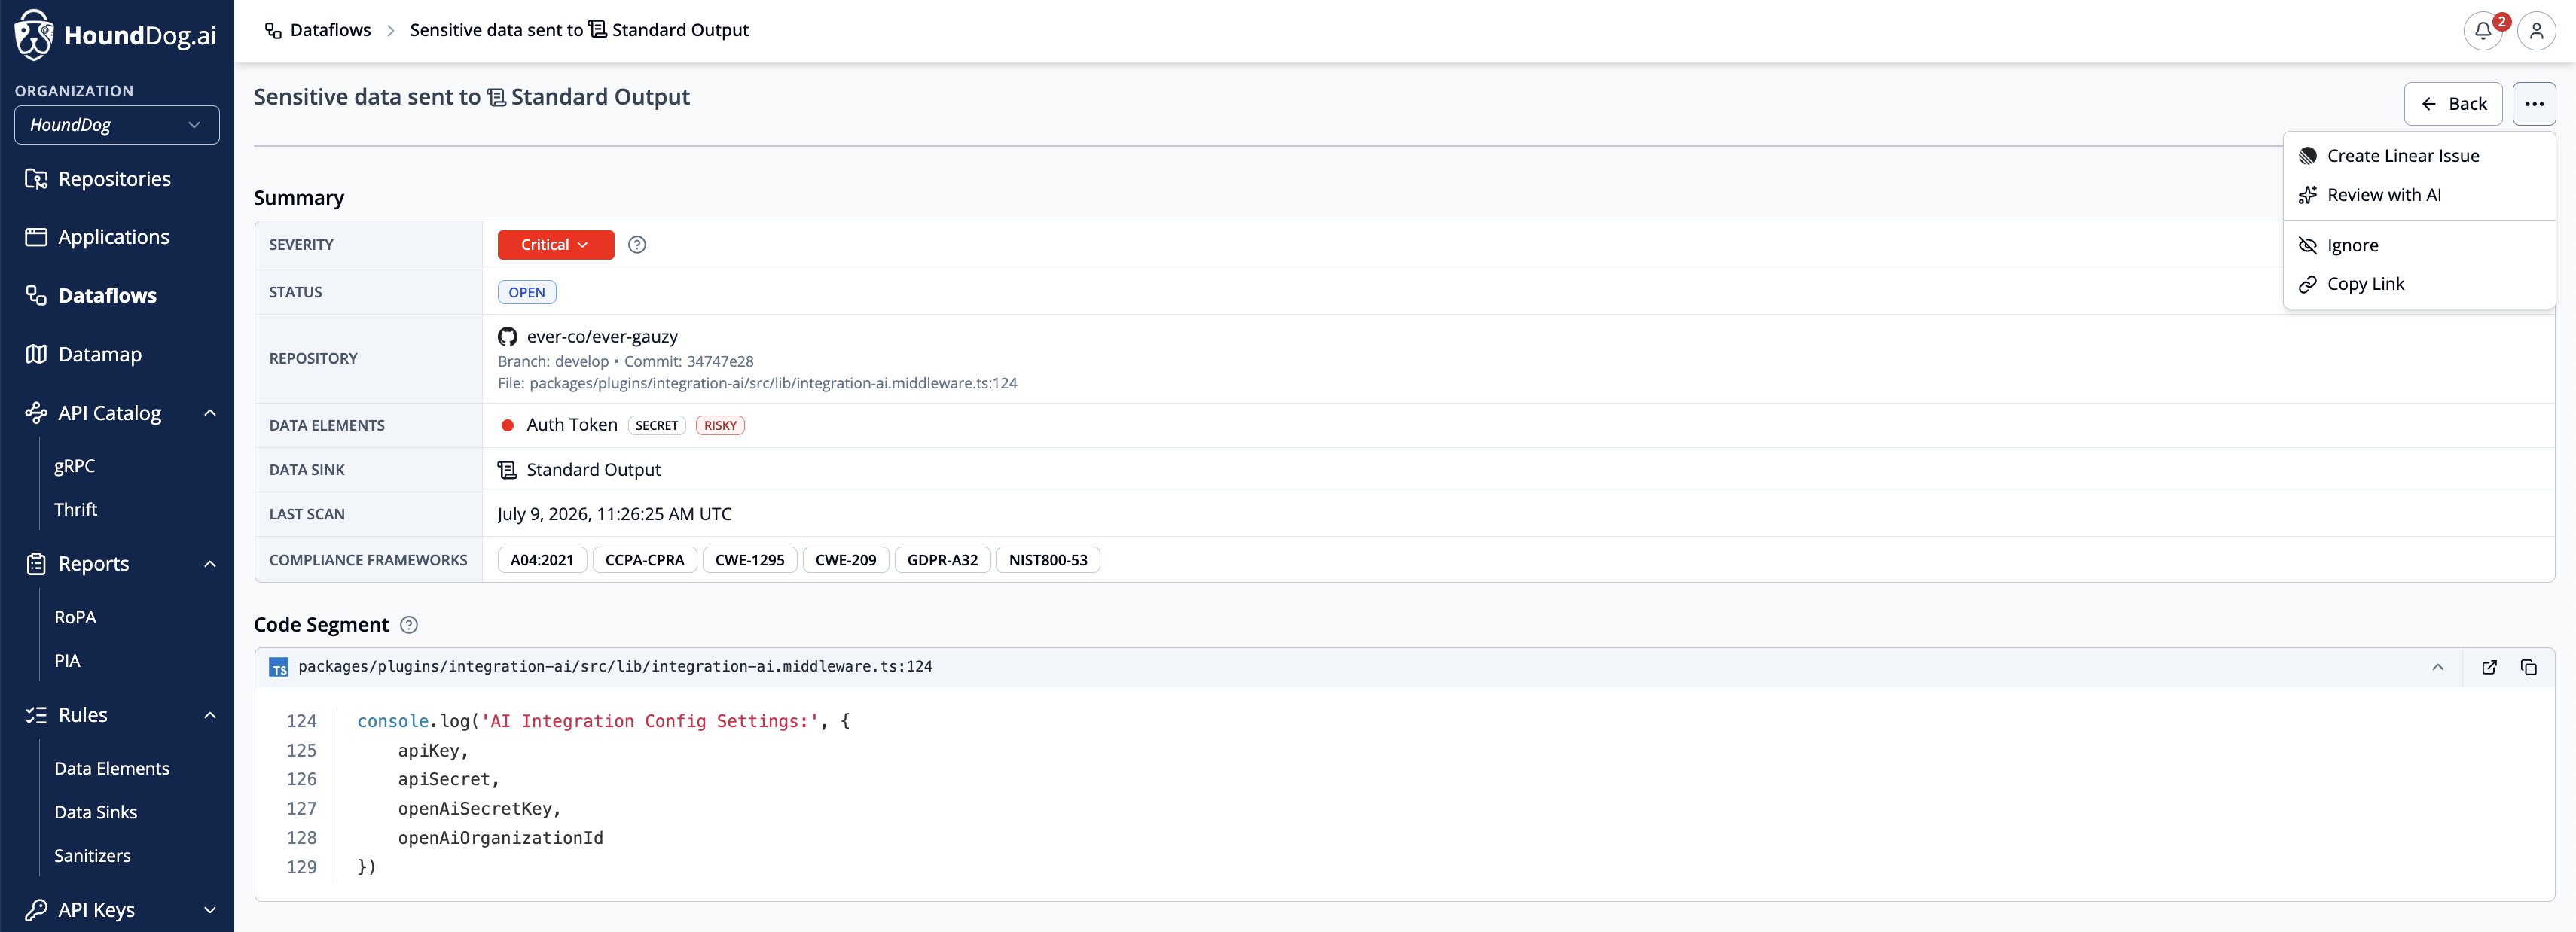Click code line 127 openAiSecretKey

479,809
